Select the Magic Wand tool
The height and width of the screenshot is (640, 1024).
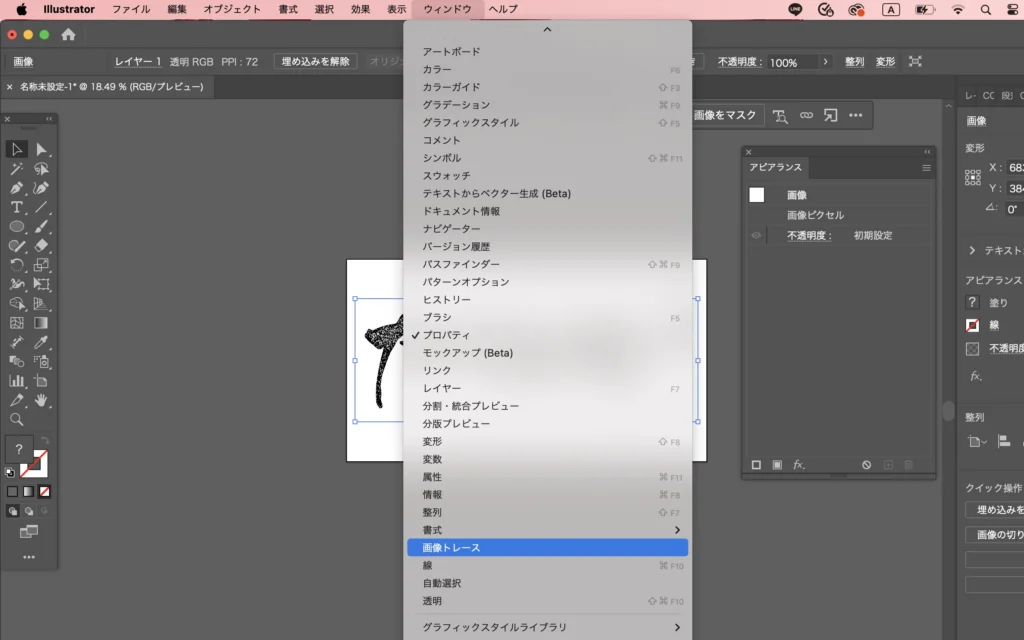tap(17, 169)
